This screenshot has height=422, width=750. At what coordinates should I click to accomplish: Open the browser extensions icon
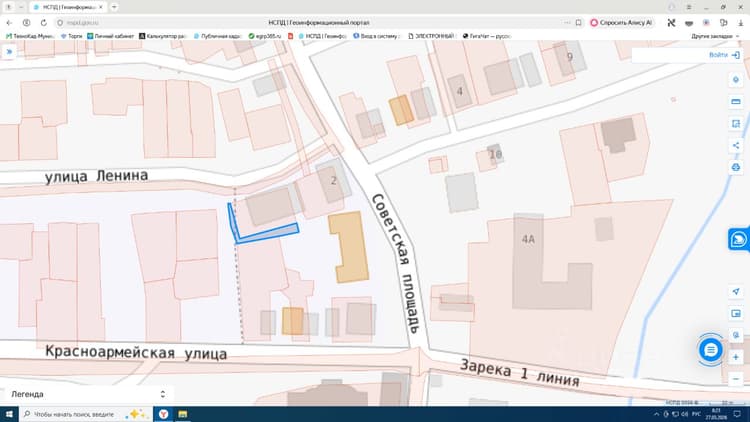pos(723,22)
